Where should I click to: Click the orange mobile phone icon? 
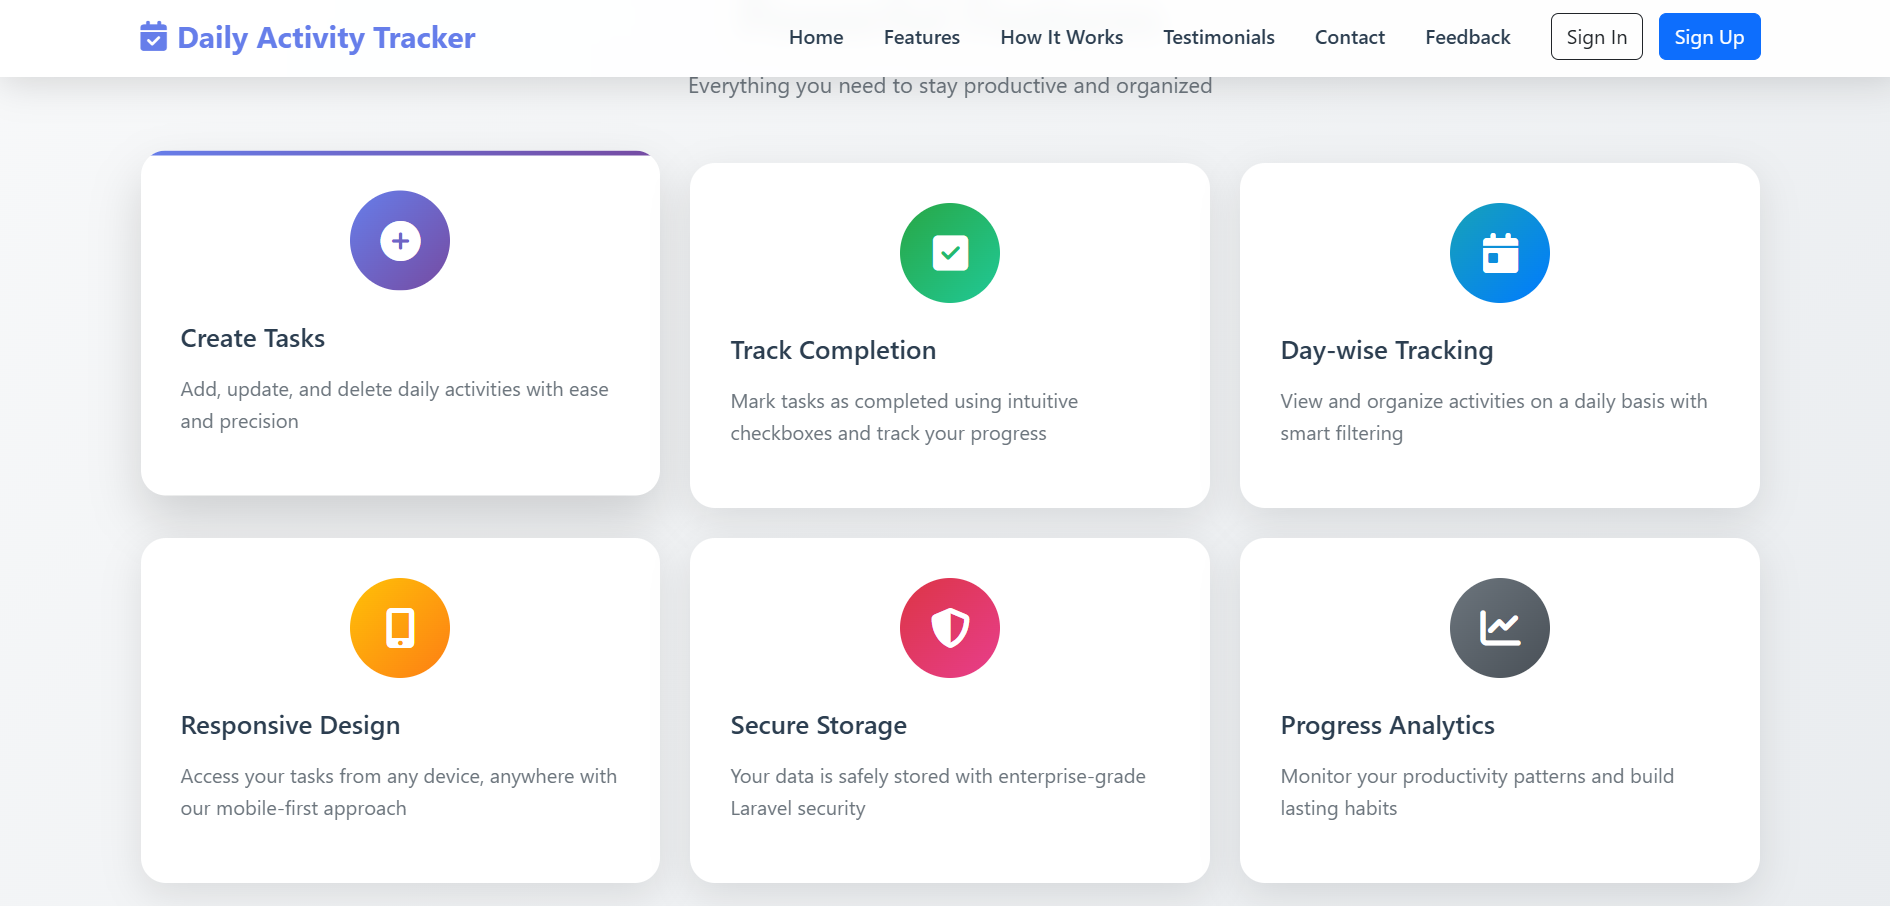(400, 628)
